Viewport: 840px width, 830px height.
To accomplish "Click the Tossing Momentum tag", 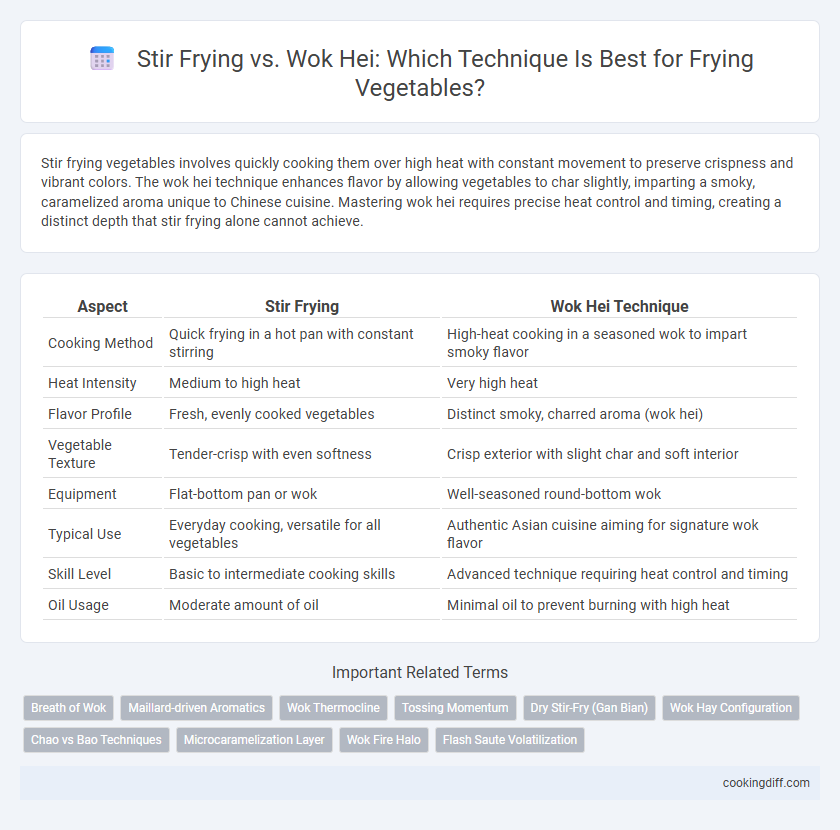I will (455, 708).
